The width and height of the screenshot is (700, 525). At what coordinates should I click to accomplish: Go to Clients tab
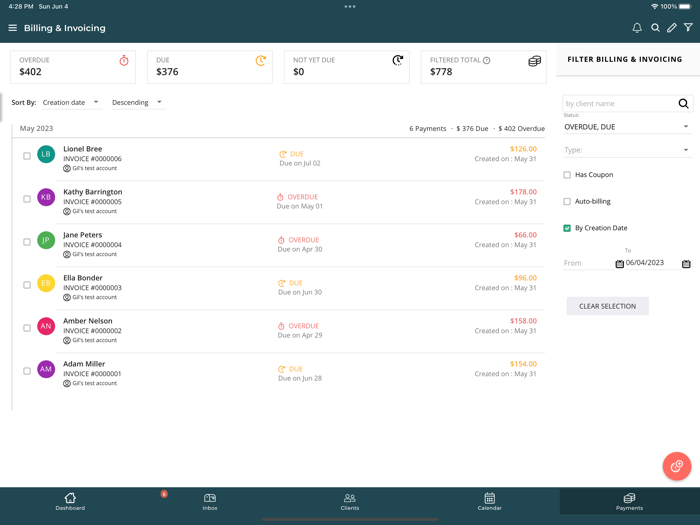click(350, 501)
